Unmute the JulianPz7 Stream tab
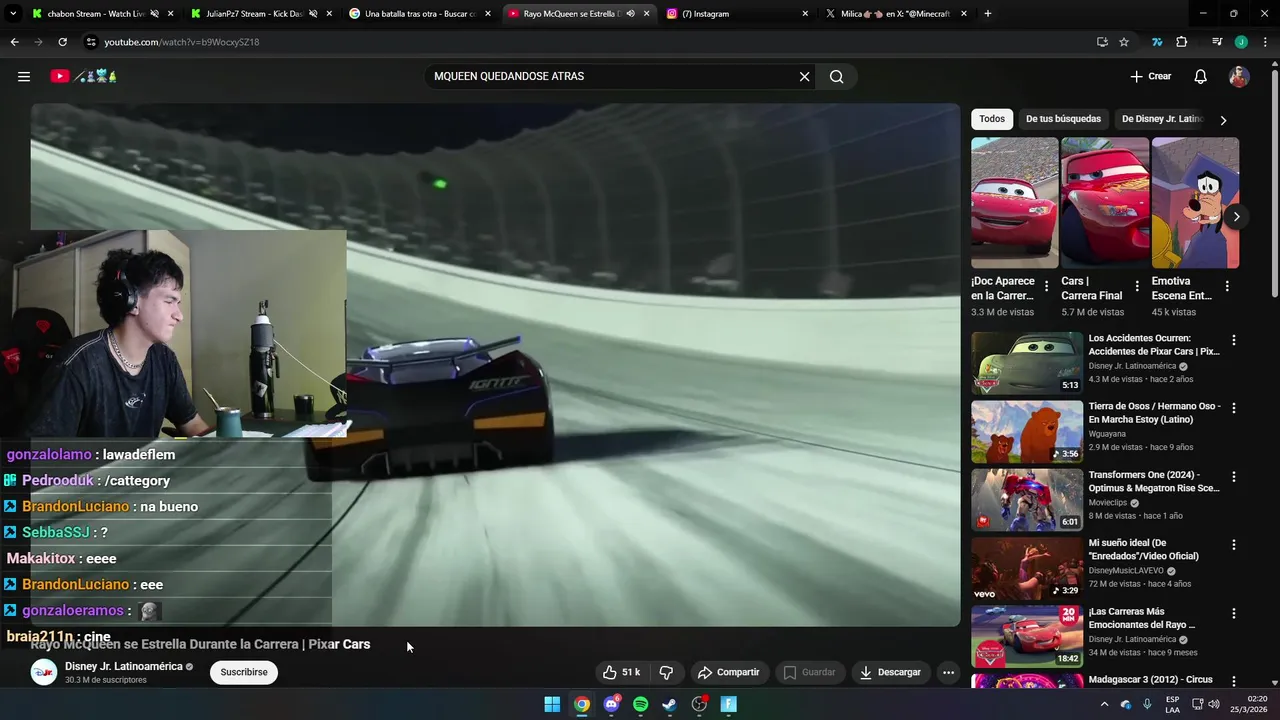The height and width of the screenshot is (720, 1280). [313, 14]
